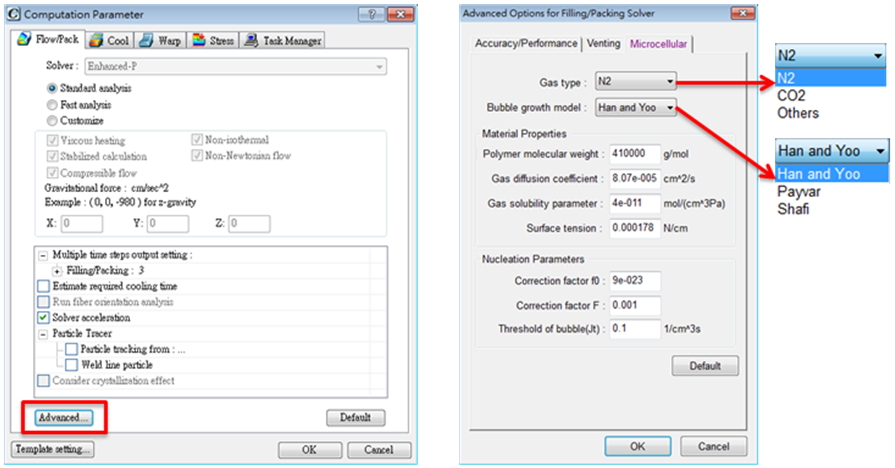Viewport: 895px width, 468px height.
Task: Choose CO2 in gas type list
Action: [x=830, y=96]
